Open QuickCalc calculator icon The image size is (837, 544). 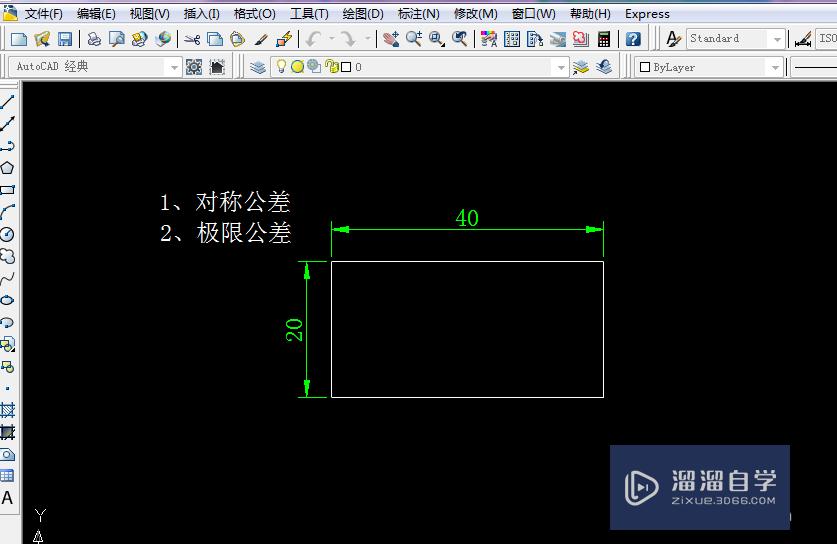pos(604,39)
